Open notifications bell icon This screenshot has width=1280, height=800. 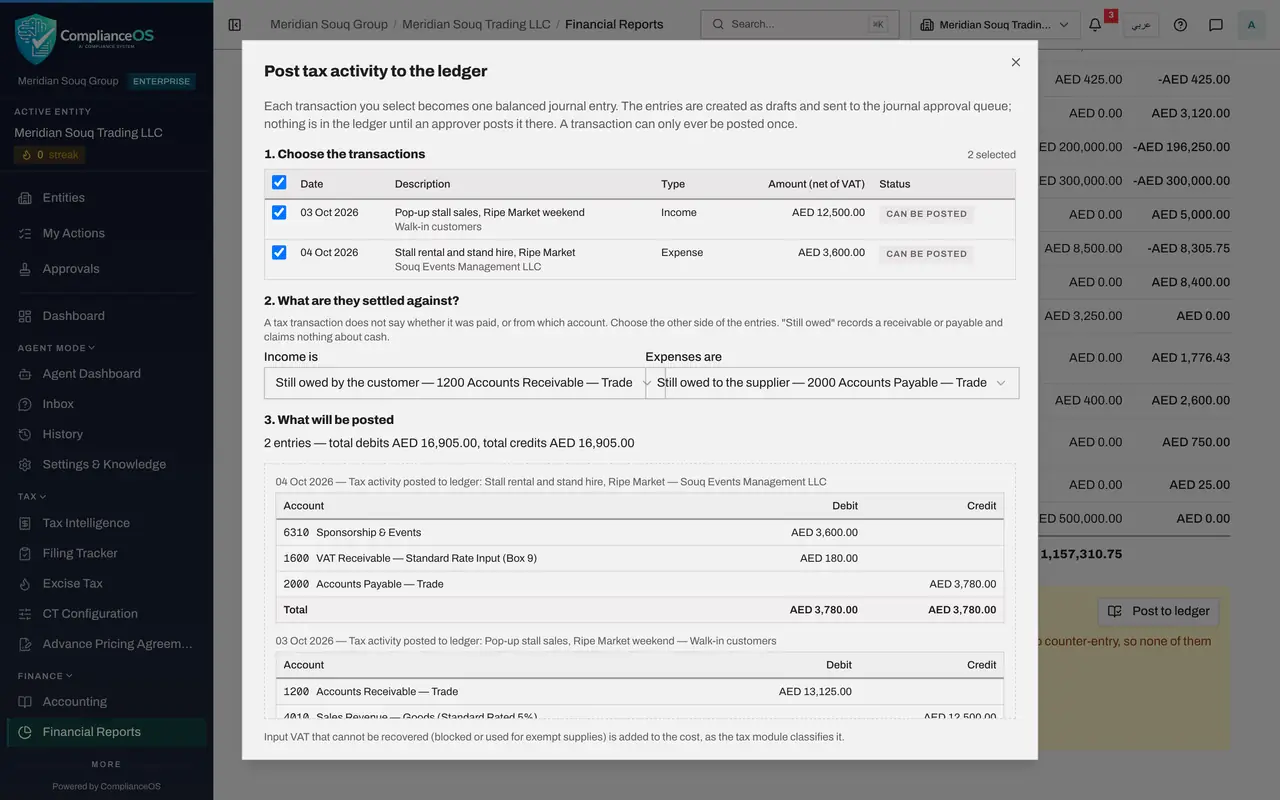coord(1095,24)
